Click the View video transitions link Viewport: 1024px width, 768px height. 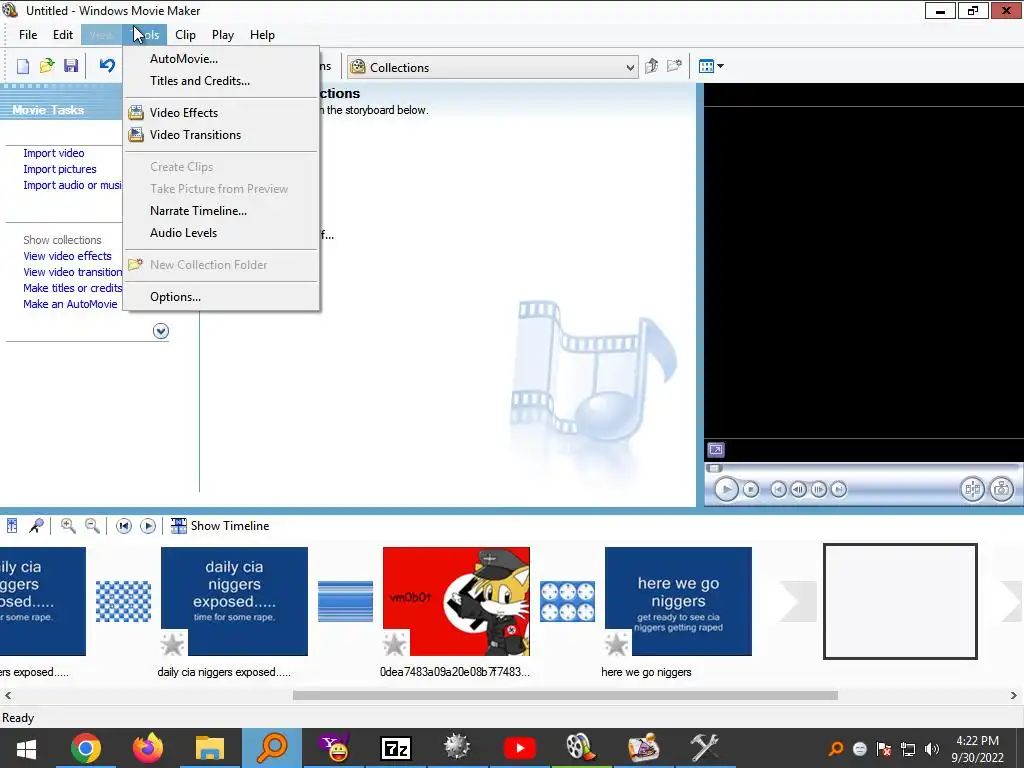(72, 272)
